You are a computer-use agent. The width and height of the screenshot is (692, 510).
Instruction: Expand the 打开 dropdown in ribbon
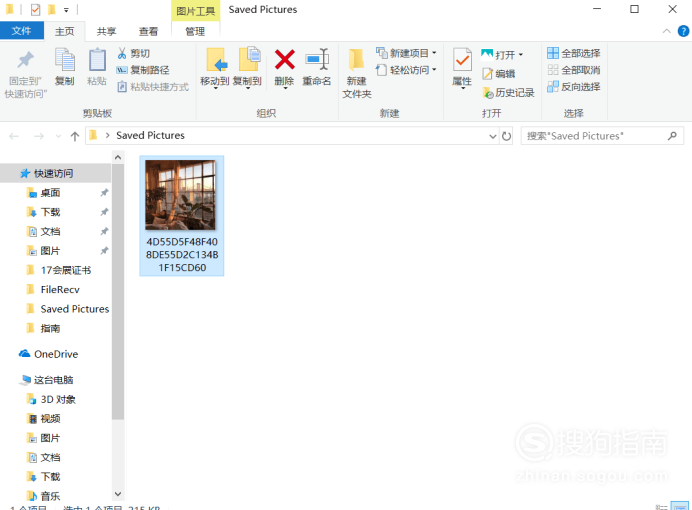pos(502,55)
